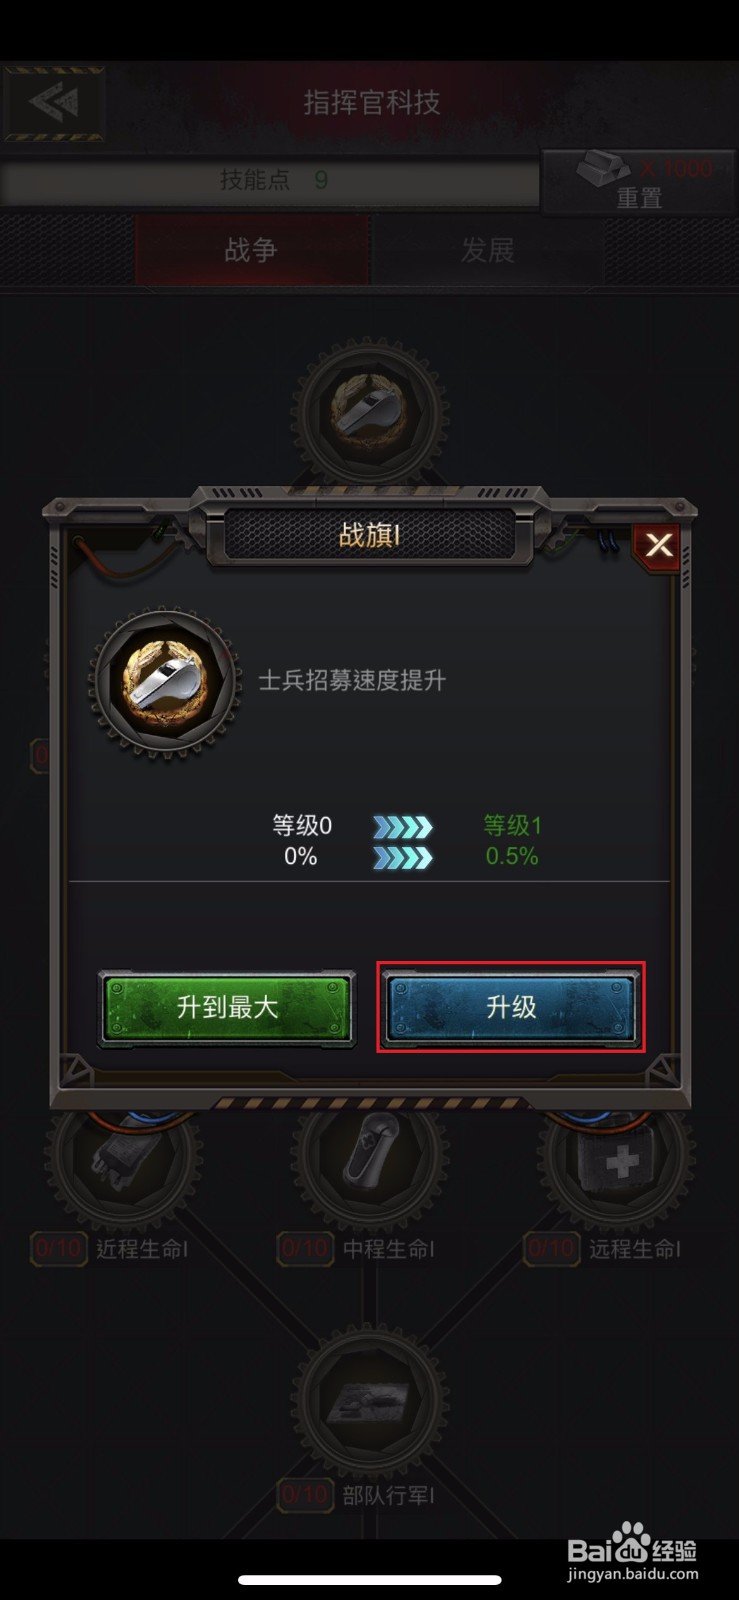
Task: Open the 远程生命I medkit node
Action: click(x=617, y=1155)
